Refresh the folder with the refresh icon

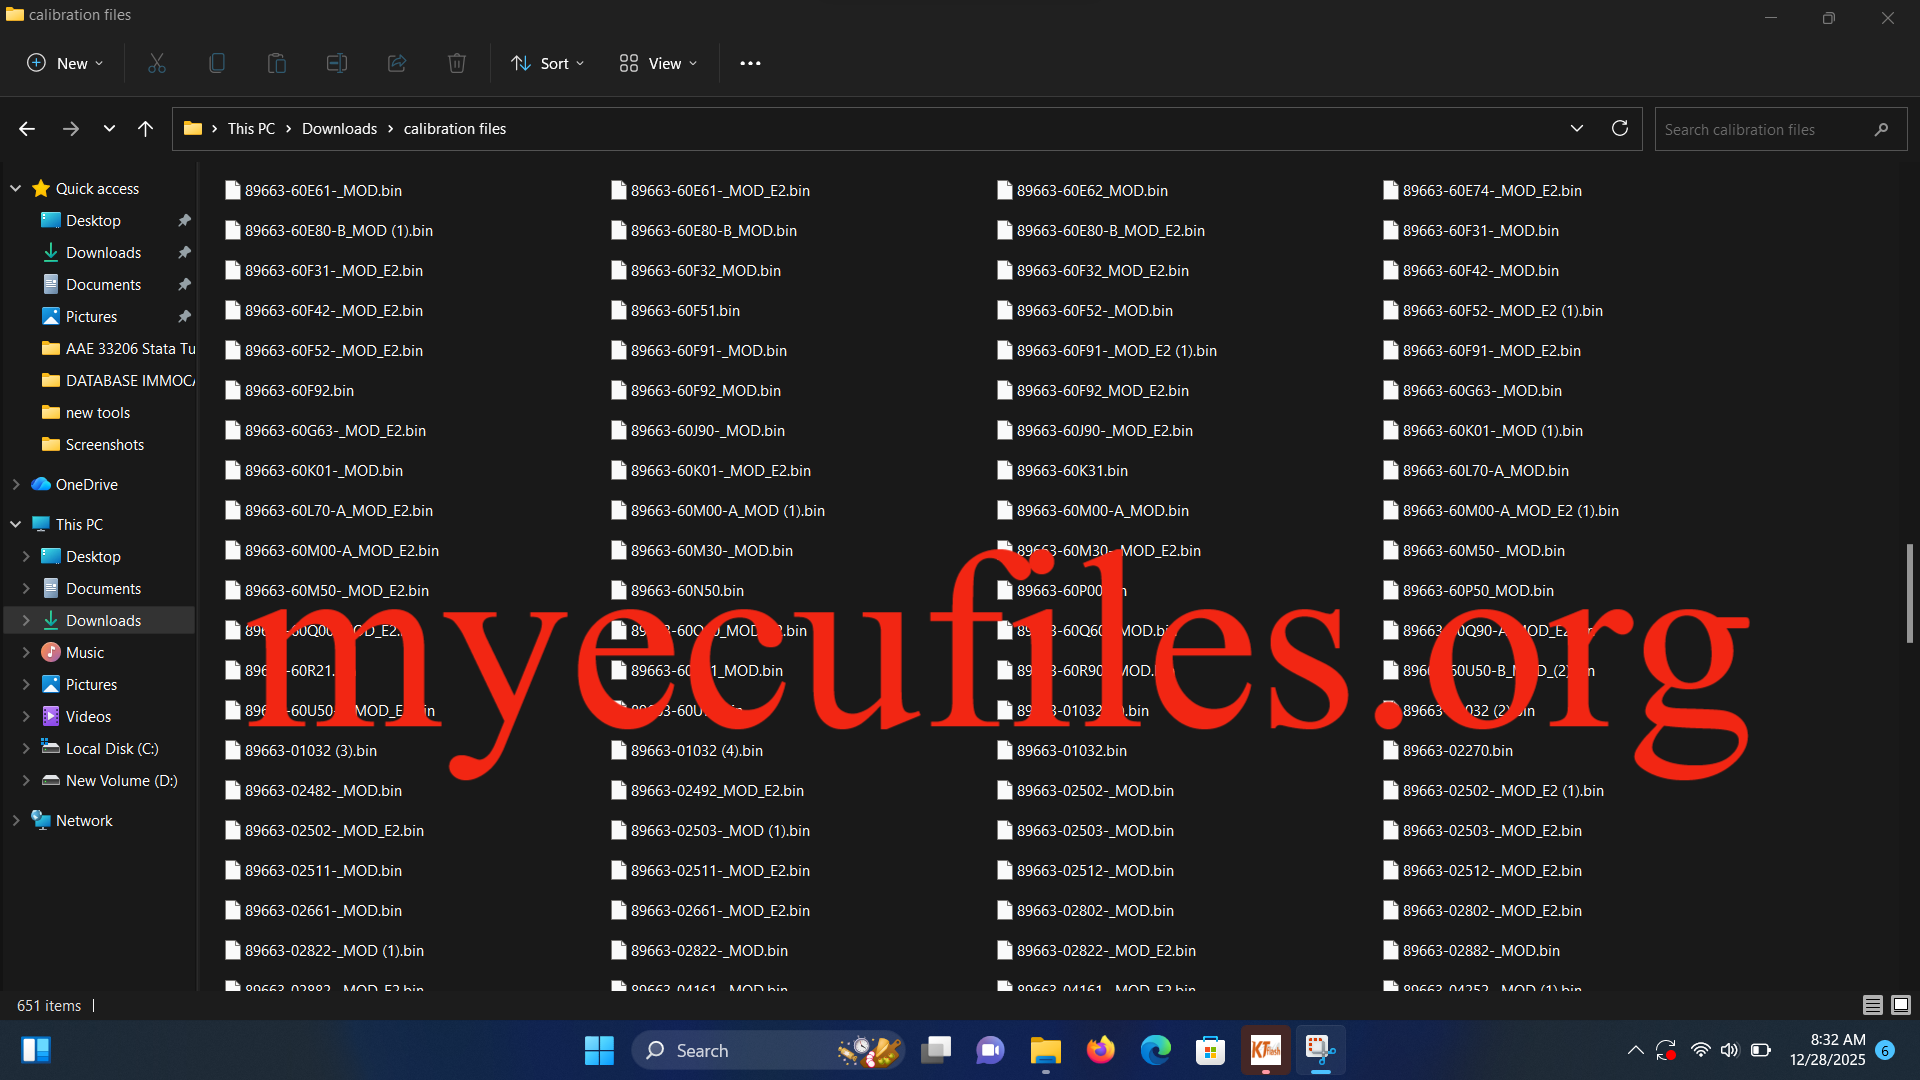point(1620,128)
